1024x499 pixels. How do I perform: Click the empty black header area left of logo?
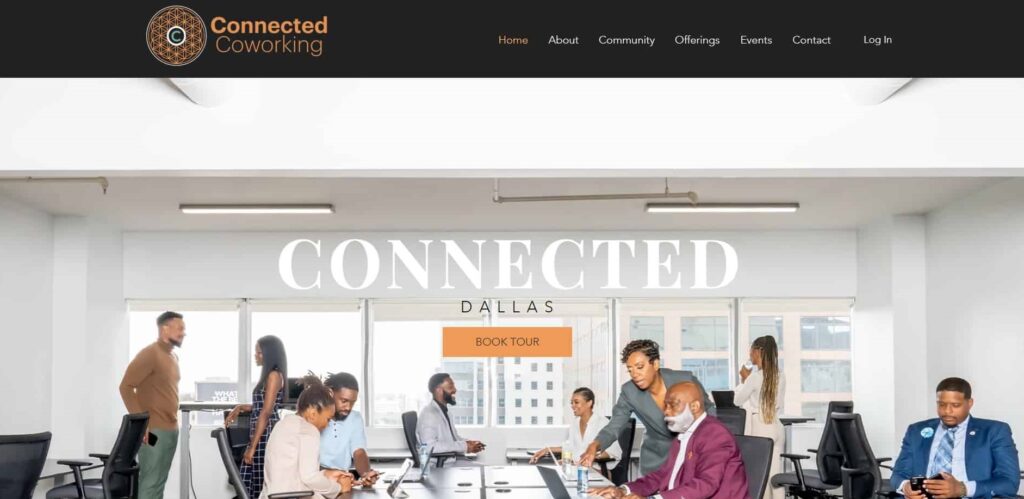click(x=72, y=39)
